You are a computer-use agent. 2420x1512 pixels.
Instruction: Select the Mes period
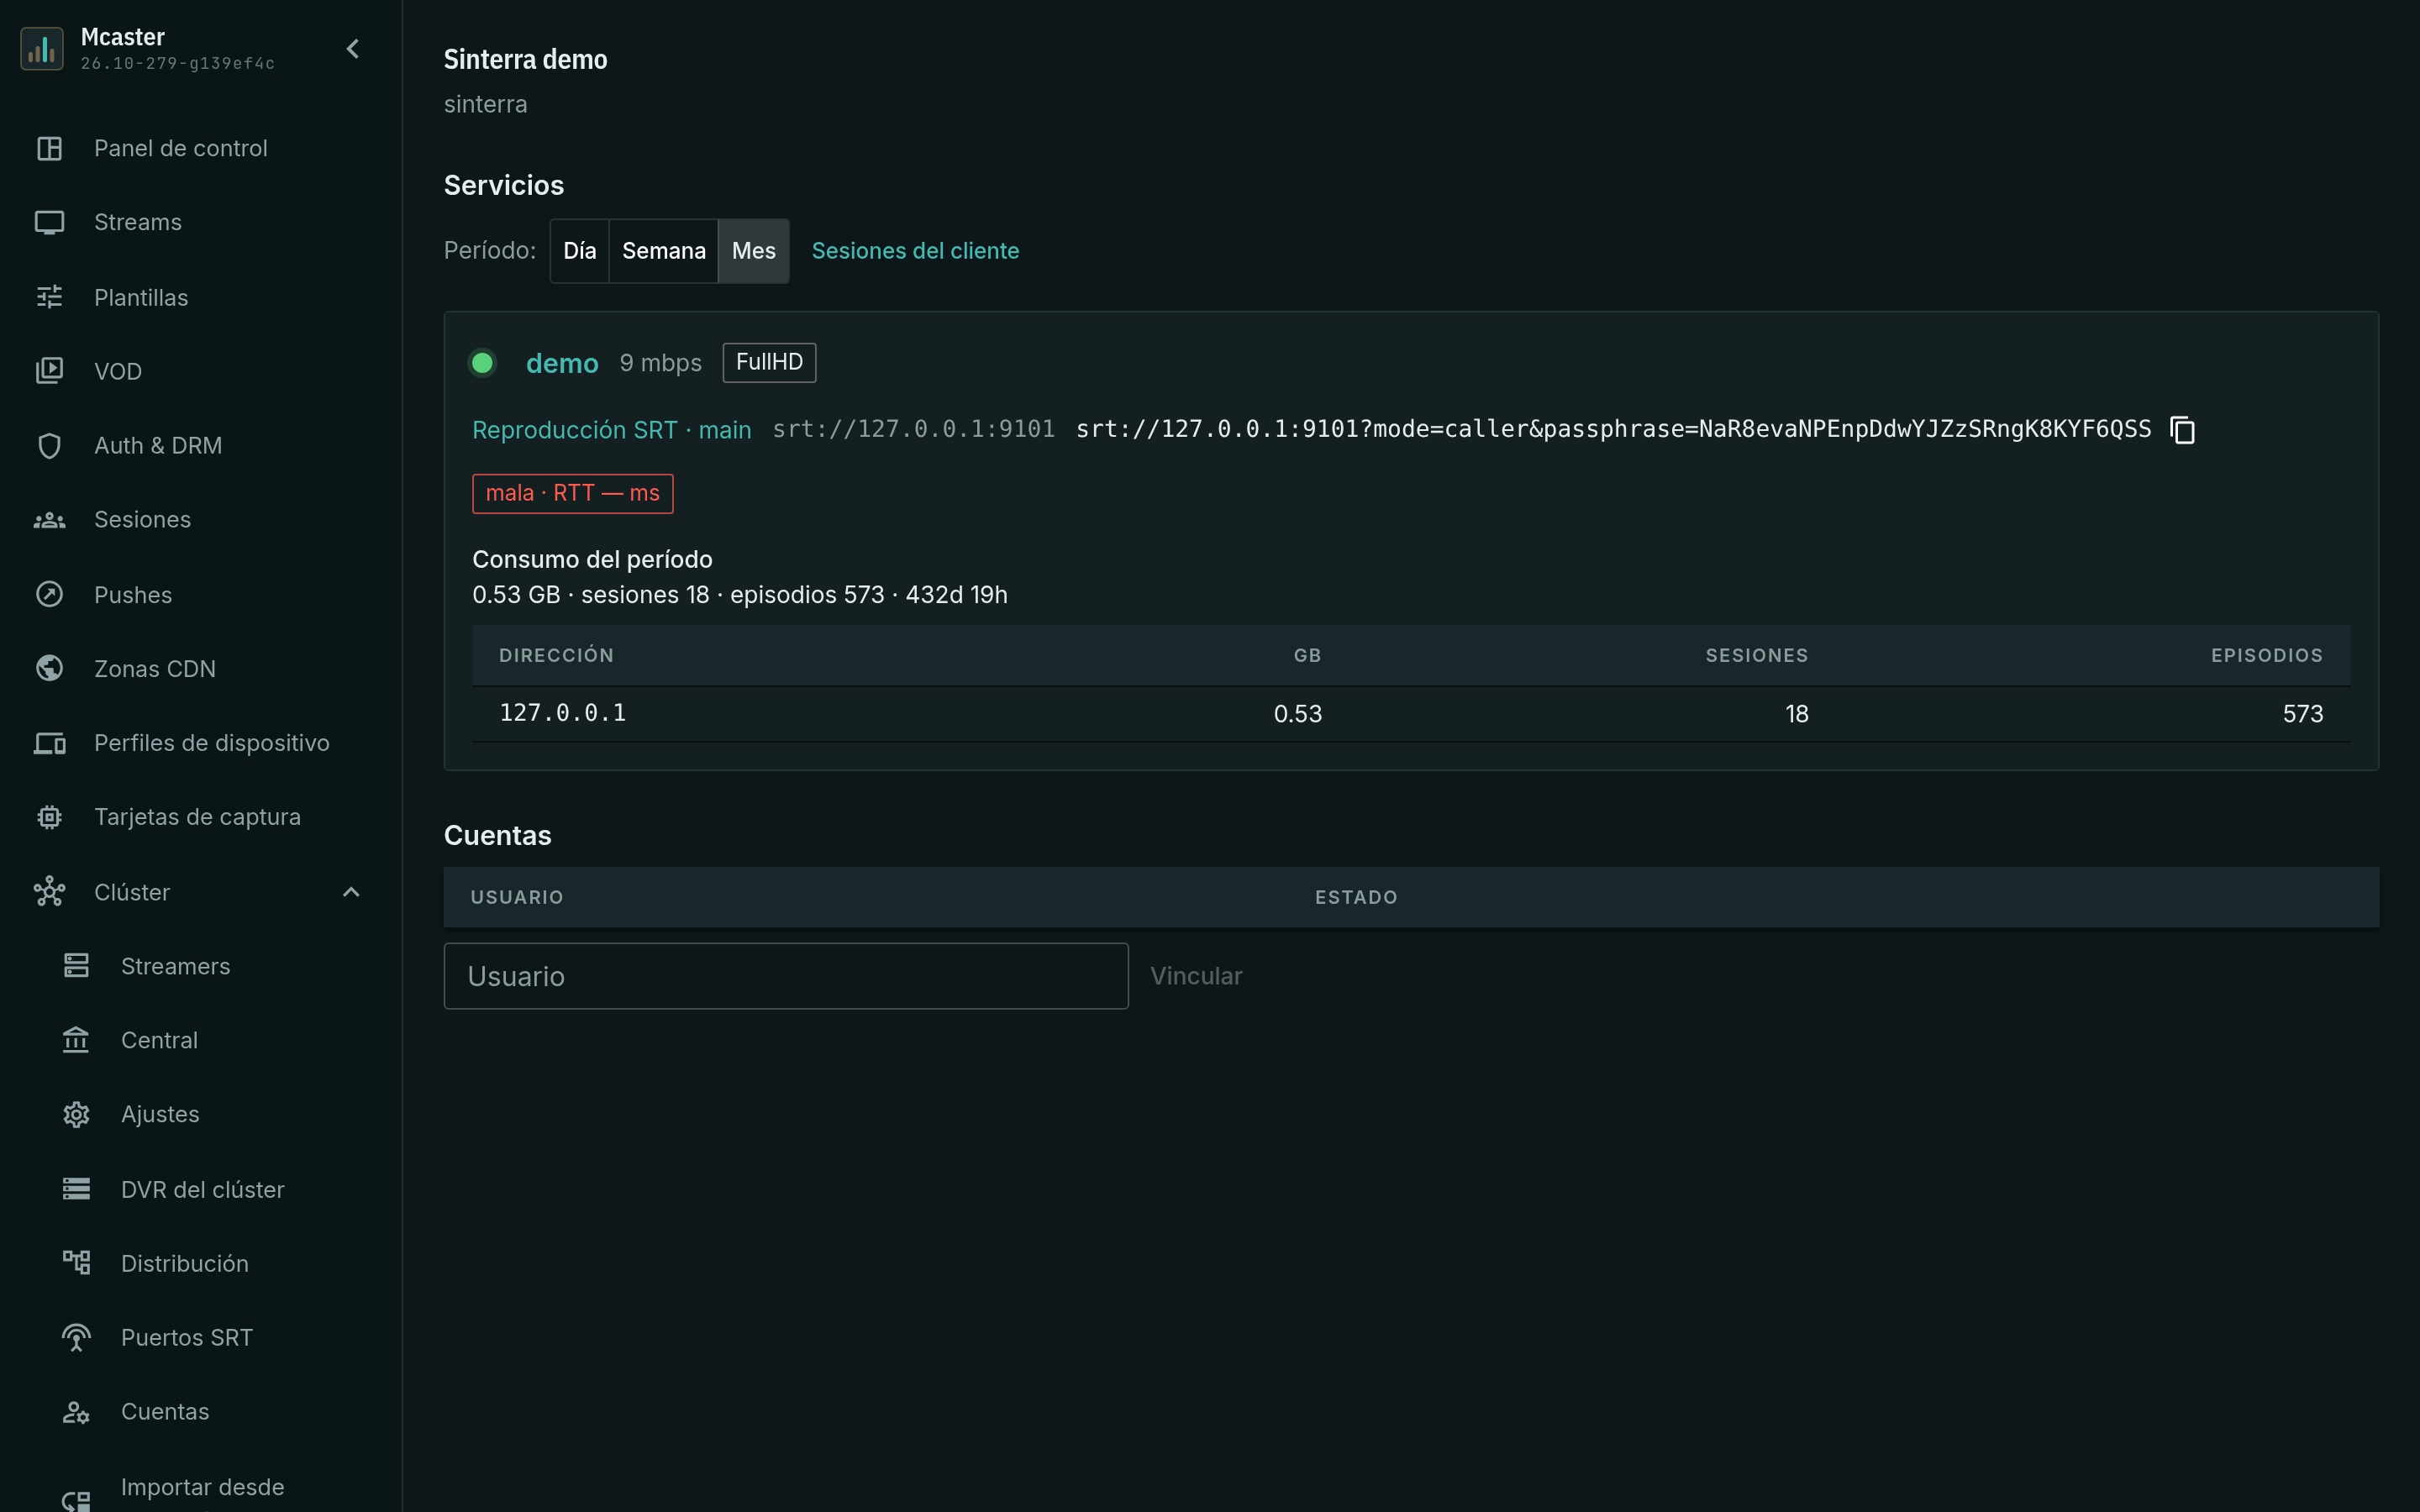click(x=753, y=251)
